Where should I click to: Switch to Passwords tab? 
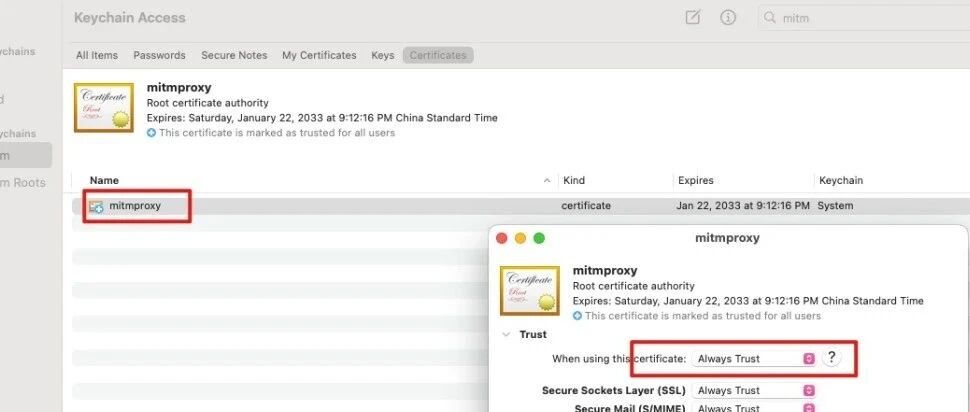159,55
